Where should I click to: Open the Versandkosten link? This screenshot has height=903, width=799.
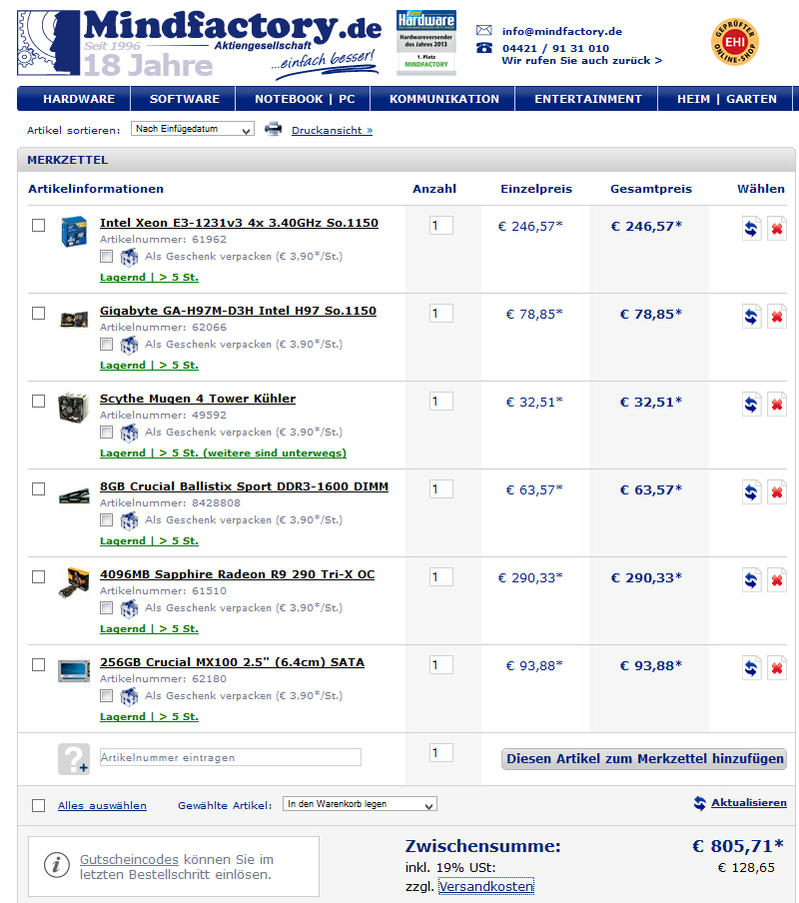[486, 886]
